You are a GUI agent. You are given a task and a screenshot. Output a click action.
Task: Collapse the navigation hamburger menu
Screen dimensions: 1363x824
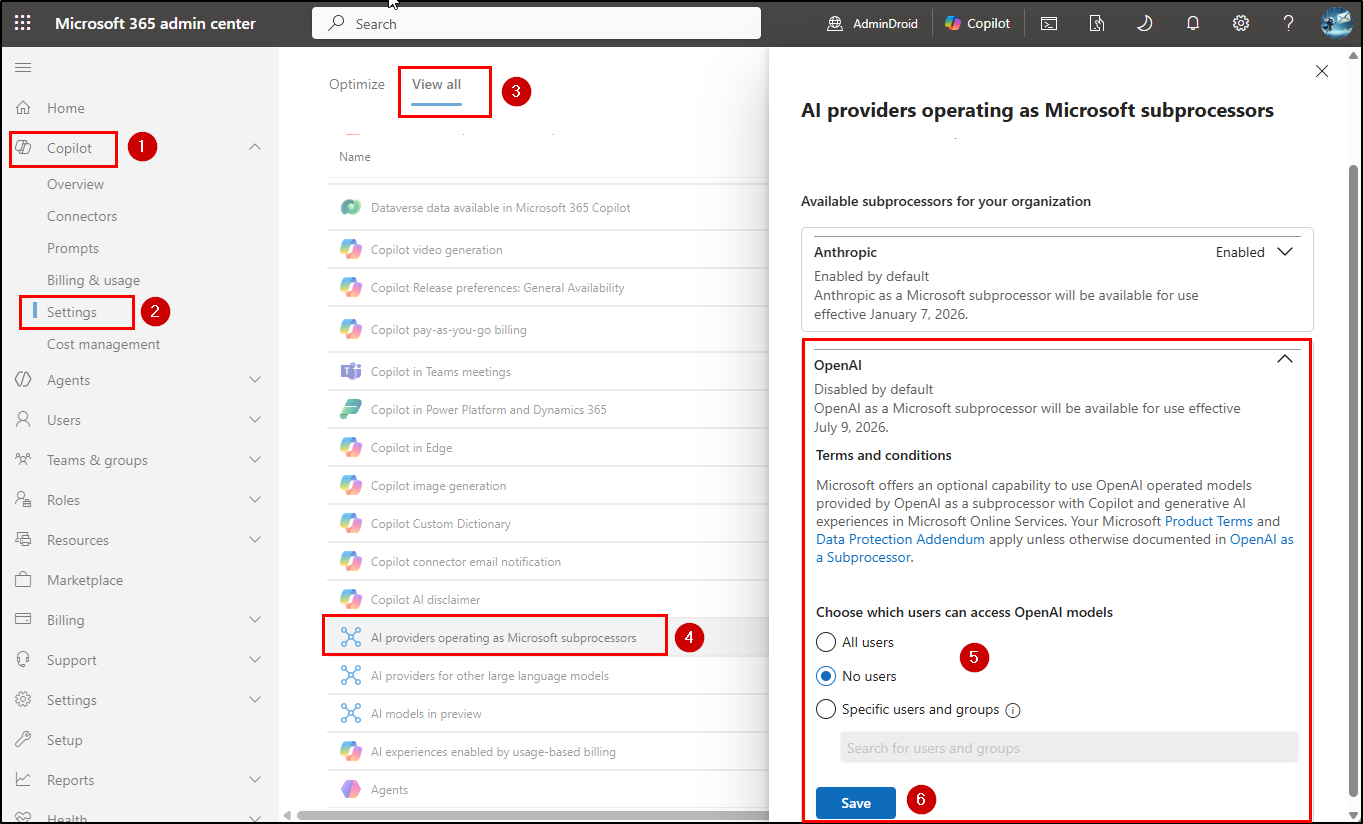point(23,67)
